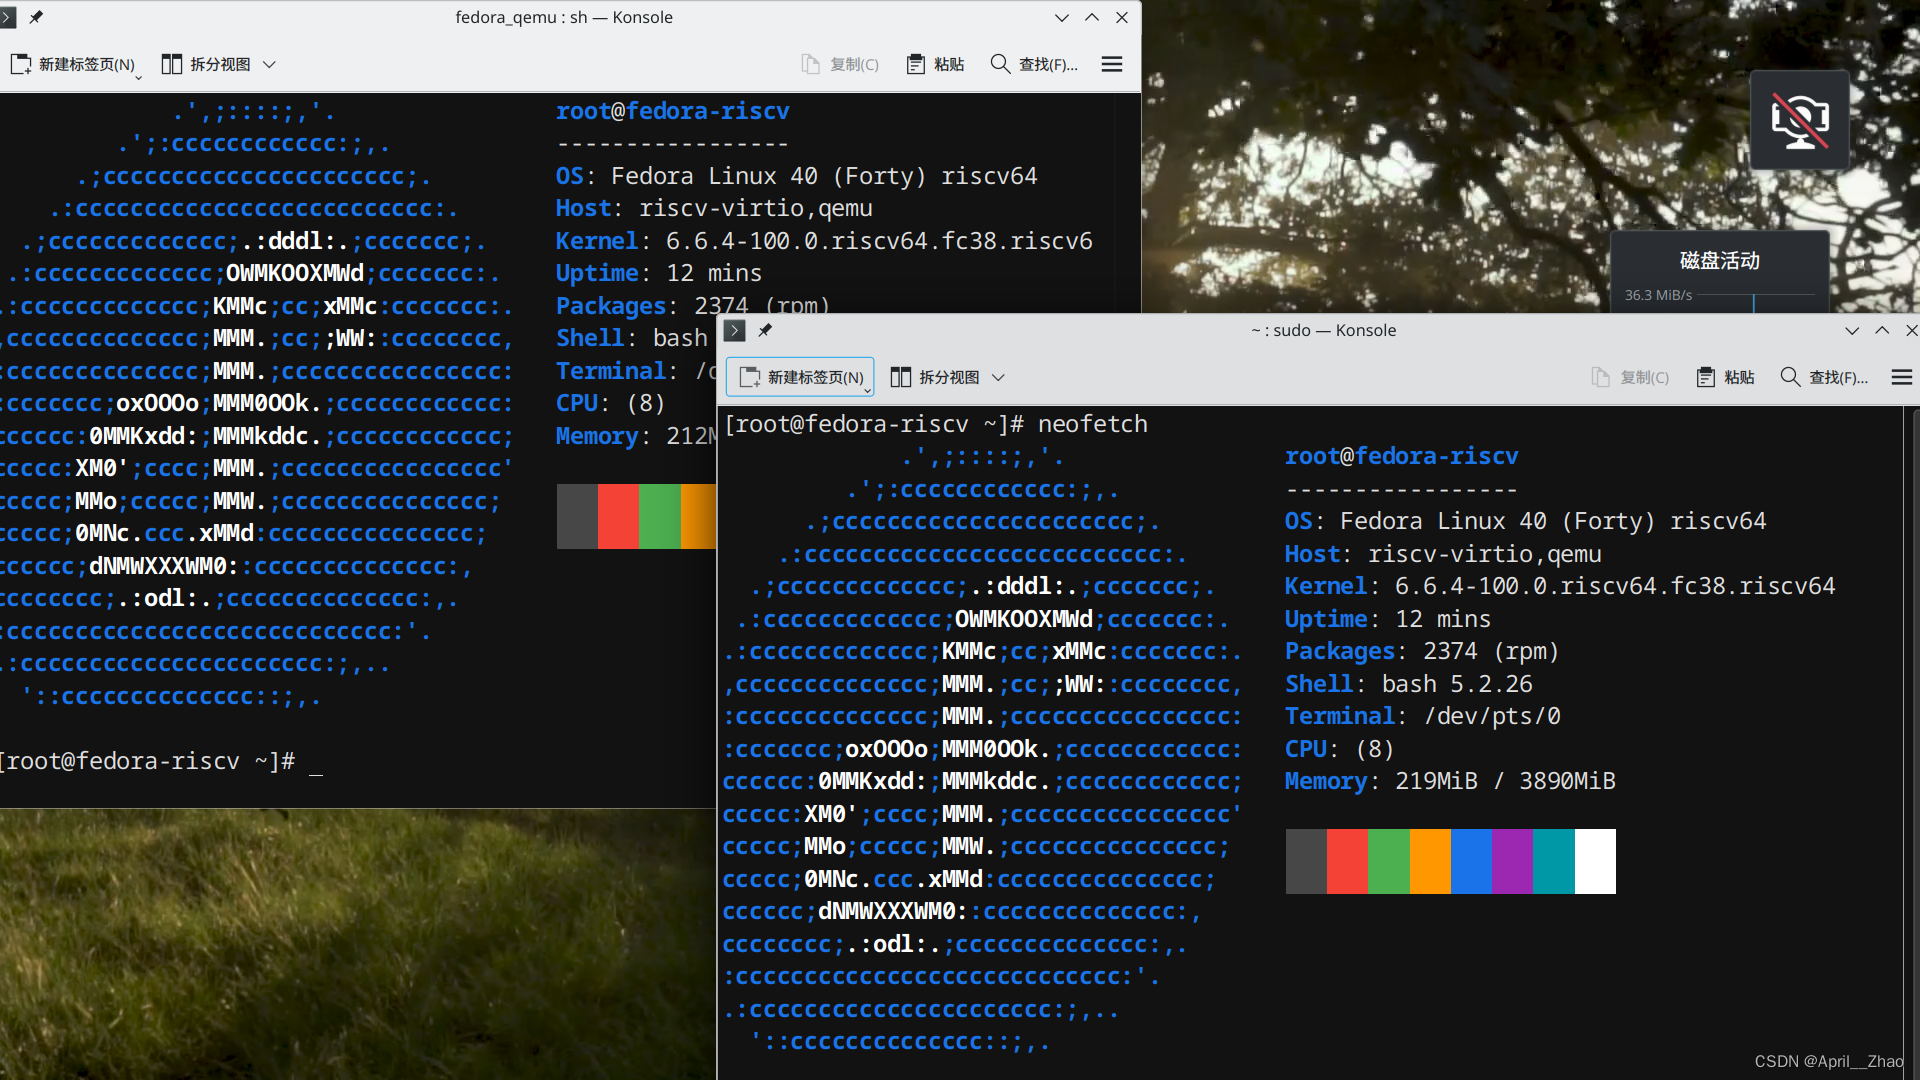Click 复制 copy button in sudo Konsole

[1630, 377]
